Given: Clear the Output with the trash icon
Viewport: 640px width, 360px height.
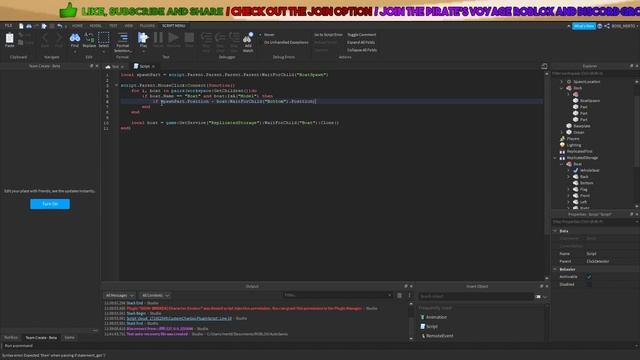Looking at the screenshot, I should coord(400,295).
